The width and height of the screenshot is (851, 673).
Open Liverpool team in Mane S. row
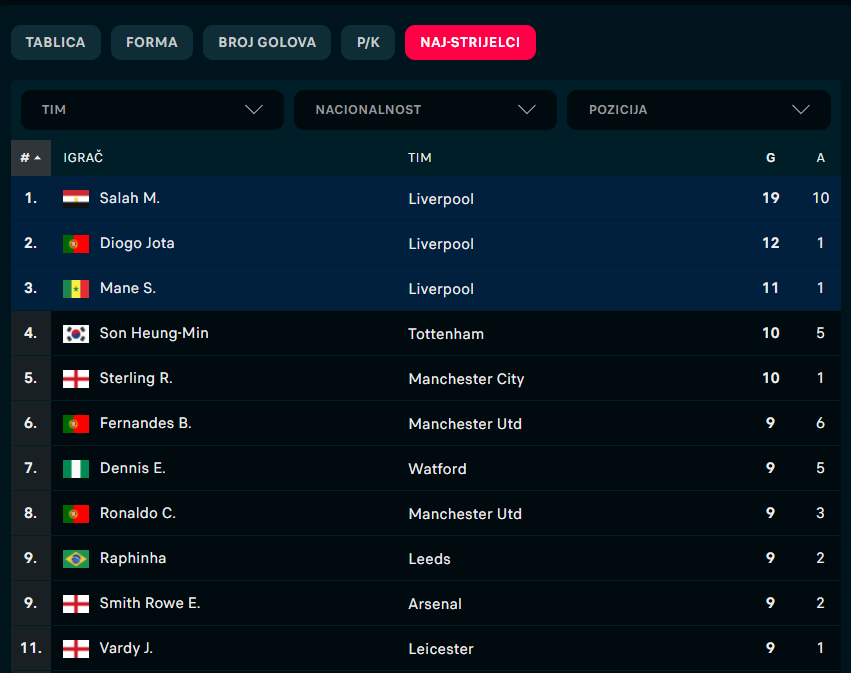(x=441, y=289)
